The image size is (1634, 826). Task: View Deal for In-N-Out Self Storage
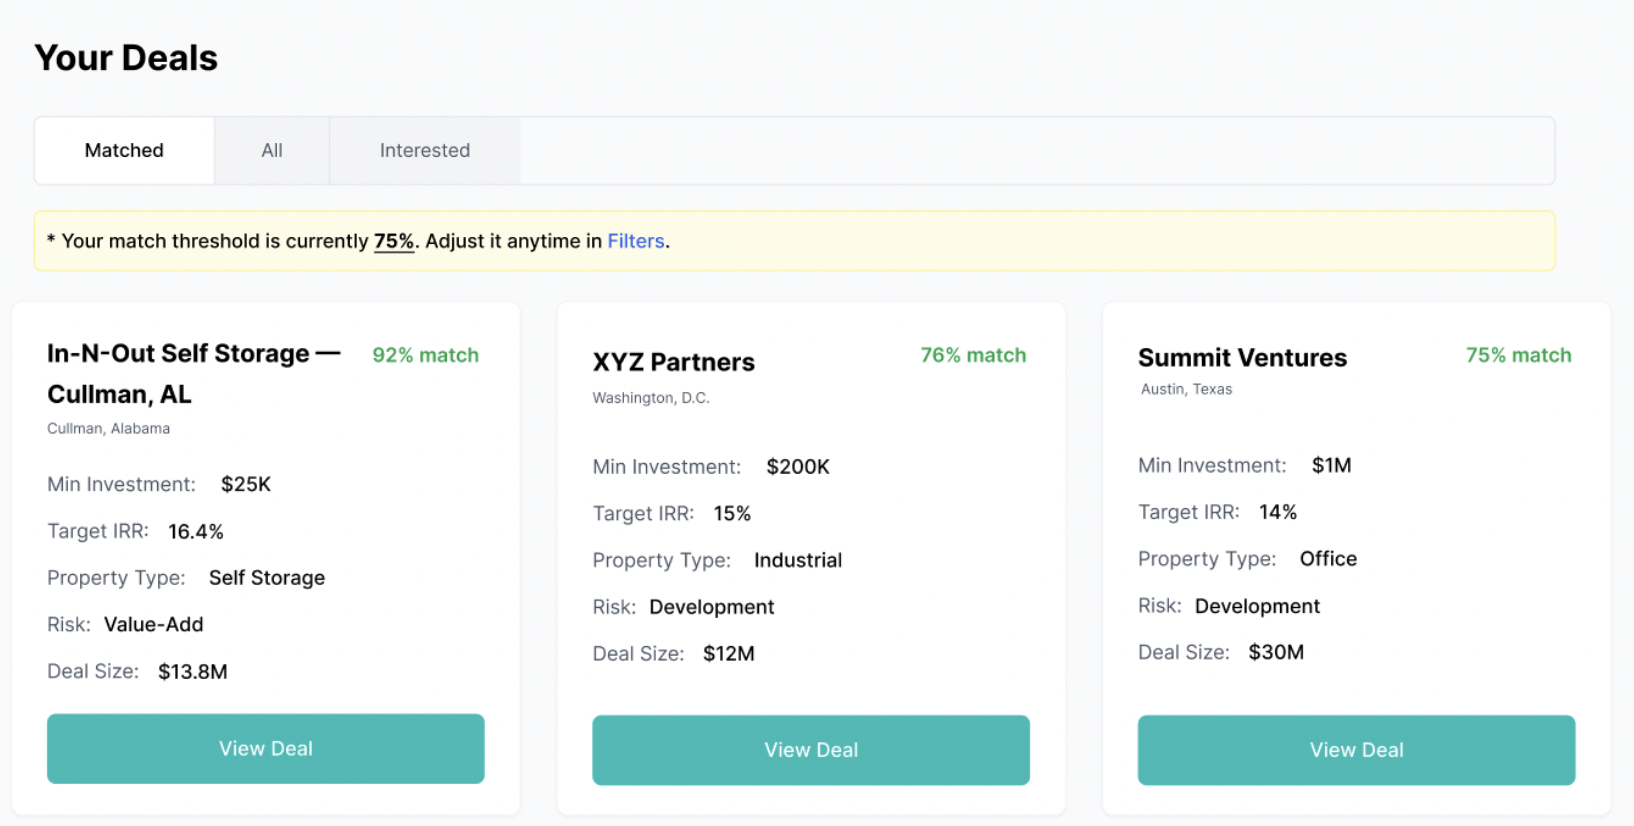[x=265, y=748]
